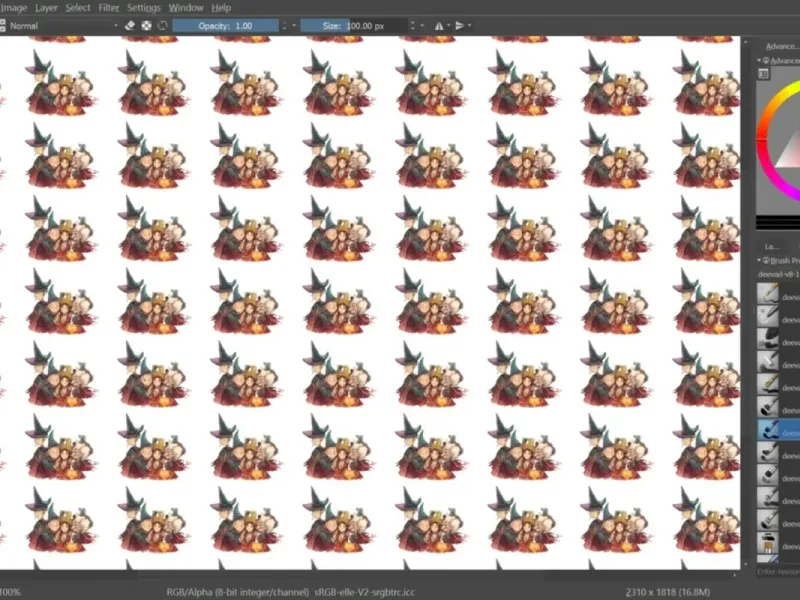Click the canvas vertical scrollbar up arrow
The width and height of the screenshot is (800, 600).
745,42
